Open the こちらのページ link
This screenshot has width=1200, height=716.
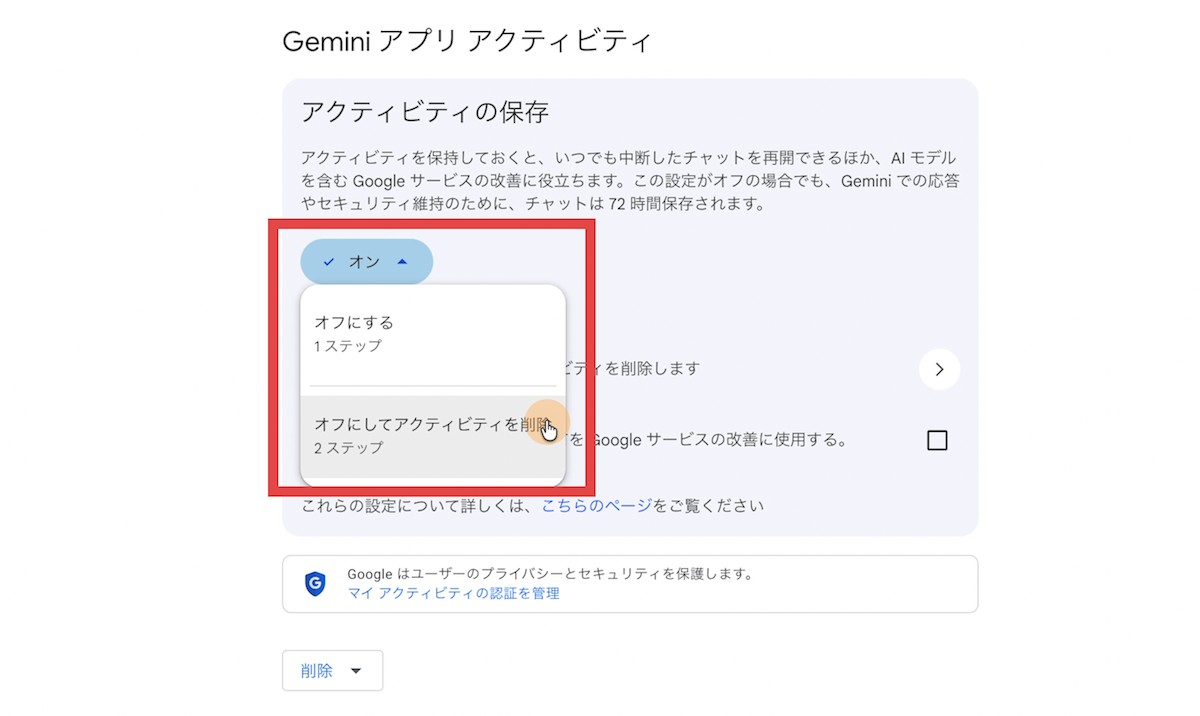click(x=597, y=506)
